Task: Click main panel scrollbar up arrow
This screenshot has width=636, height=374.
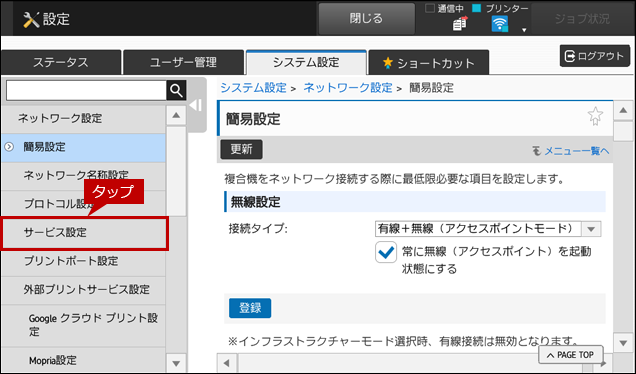Action: pos(623,110)
